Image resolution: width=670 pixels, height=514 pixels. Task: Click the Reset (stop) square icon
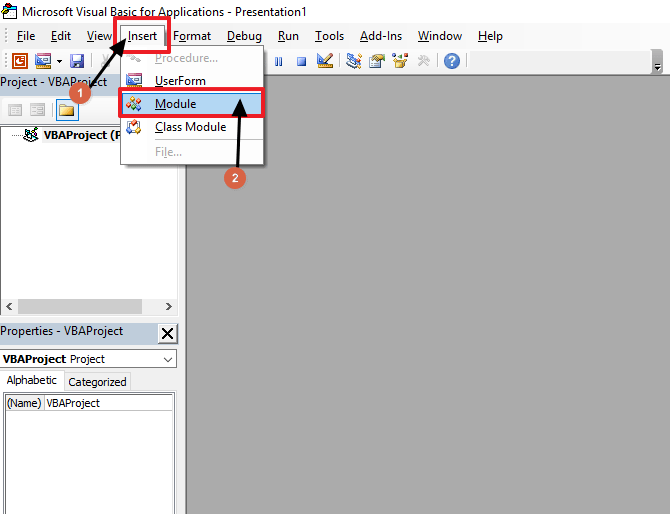click(302, 62)
